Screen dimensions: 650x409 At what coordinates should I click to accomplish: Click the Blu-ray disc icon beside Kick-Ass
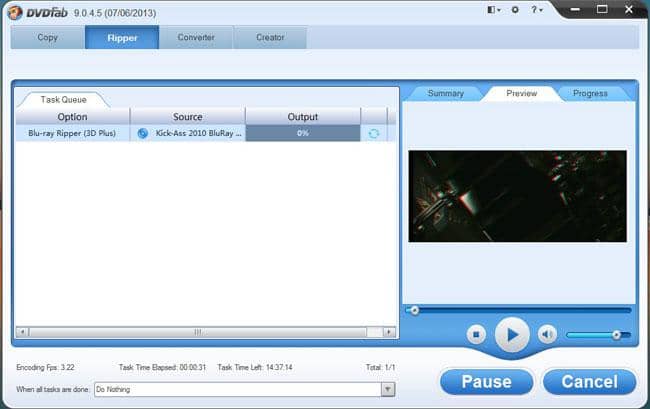pyautogui.click(x=143, y=133)
